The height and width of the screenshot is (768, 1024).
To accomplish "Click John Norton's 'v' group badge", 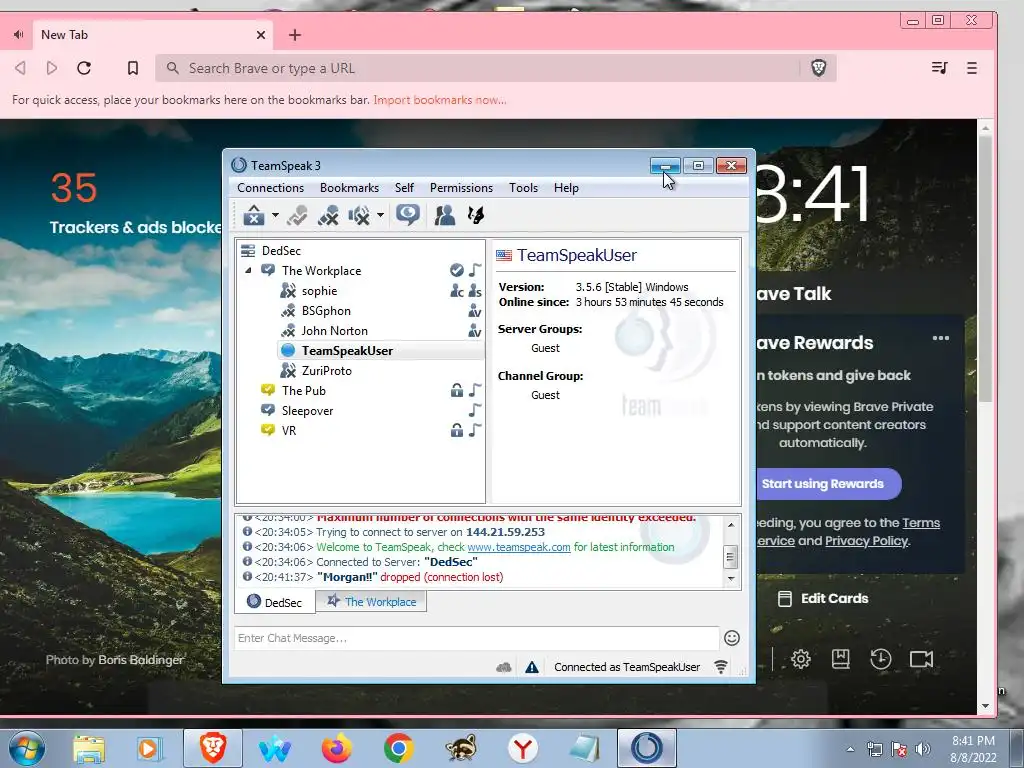I will point(475,330).
